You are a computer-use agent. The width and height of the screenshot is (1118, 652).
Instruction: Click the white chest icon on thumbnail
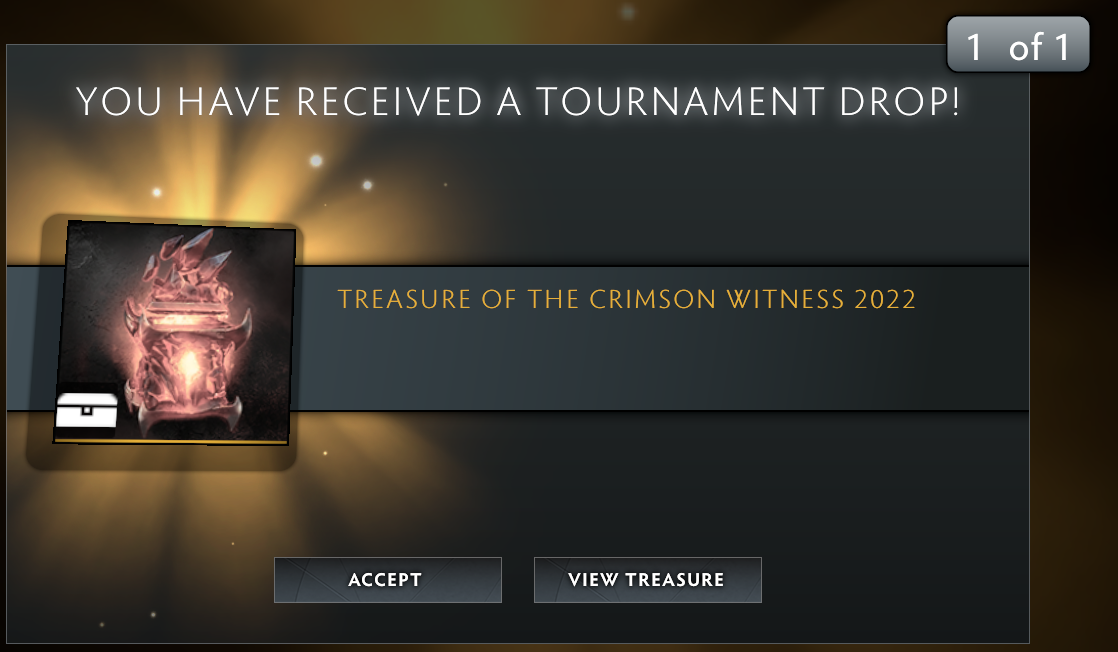point(86,410)
